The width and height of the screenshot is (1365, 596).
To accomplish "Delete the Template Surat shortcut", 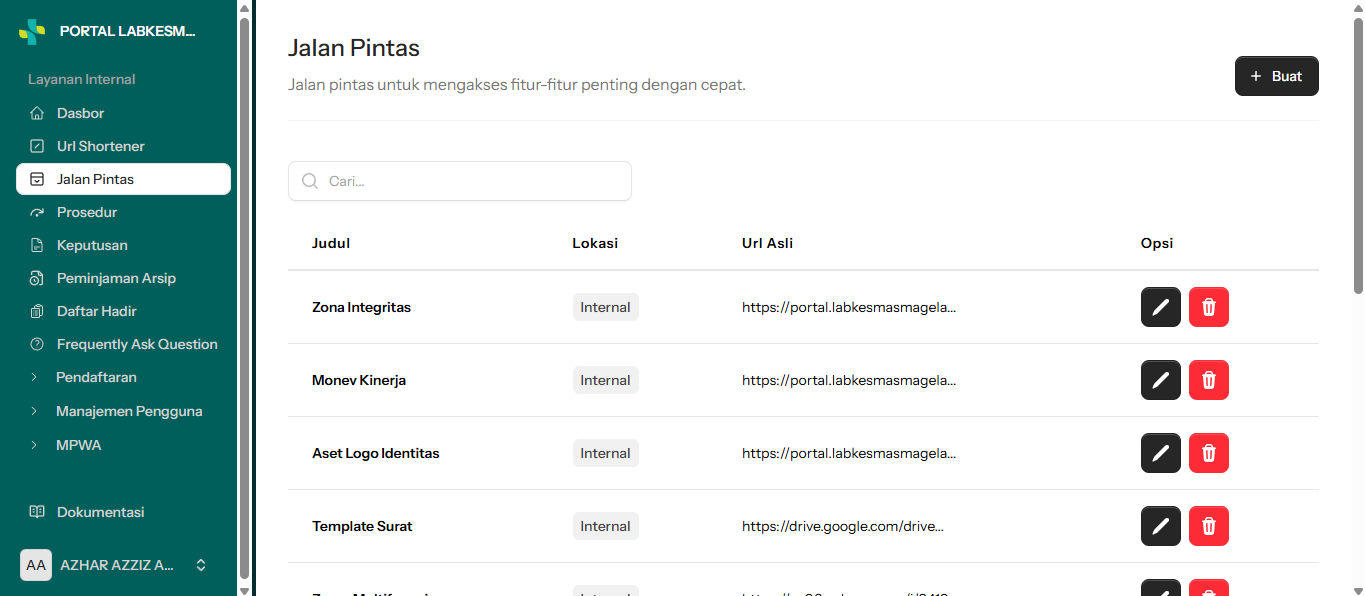I will 1209,526.
